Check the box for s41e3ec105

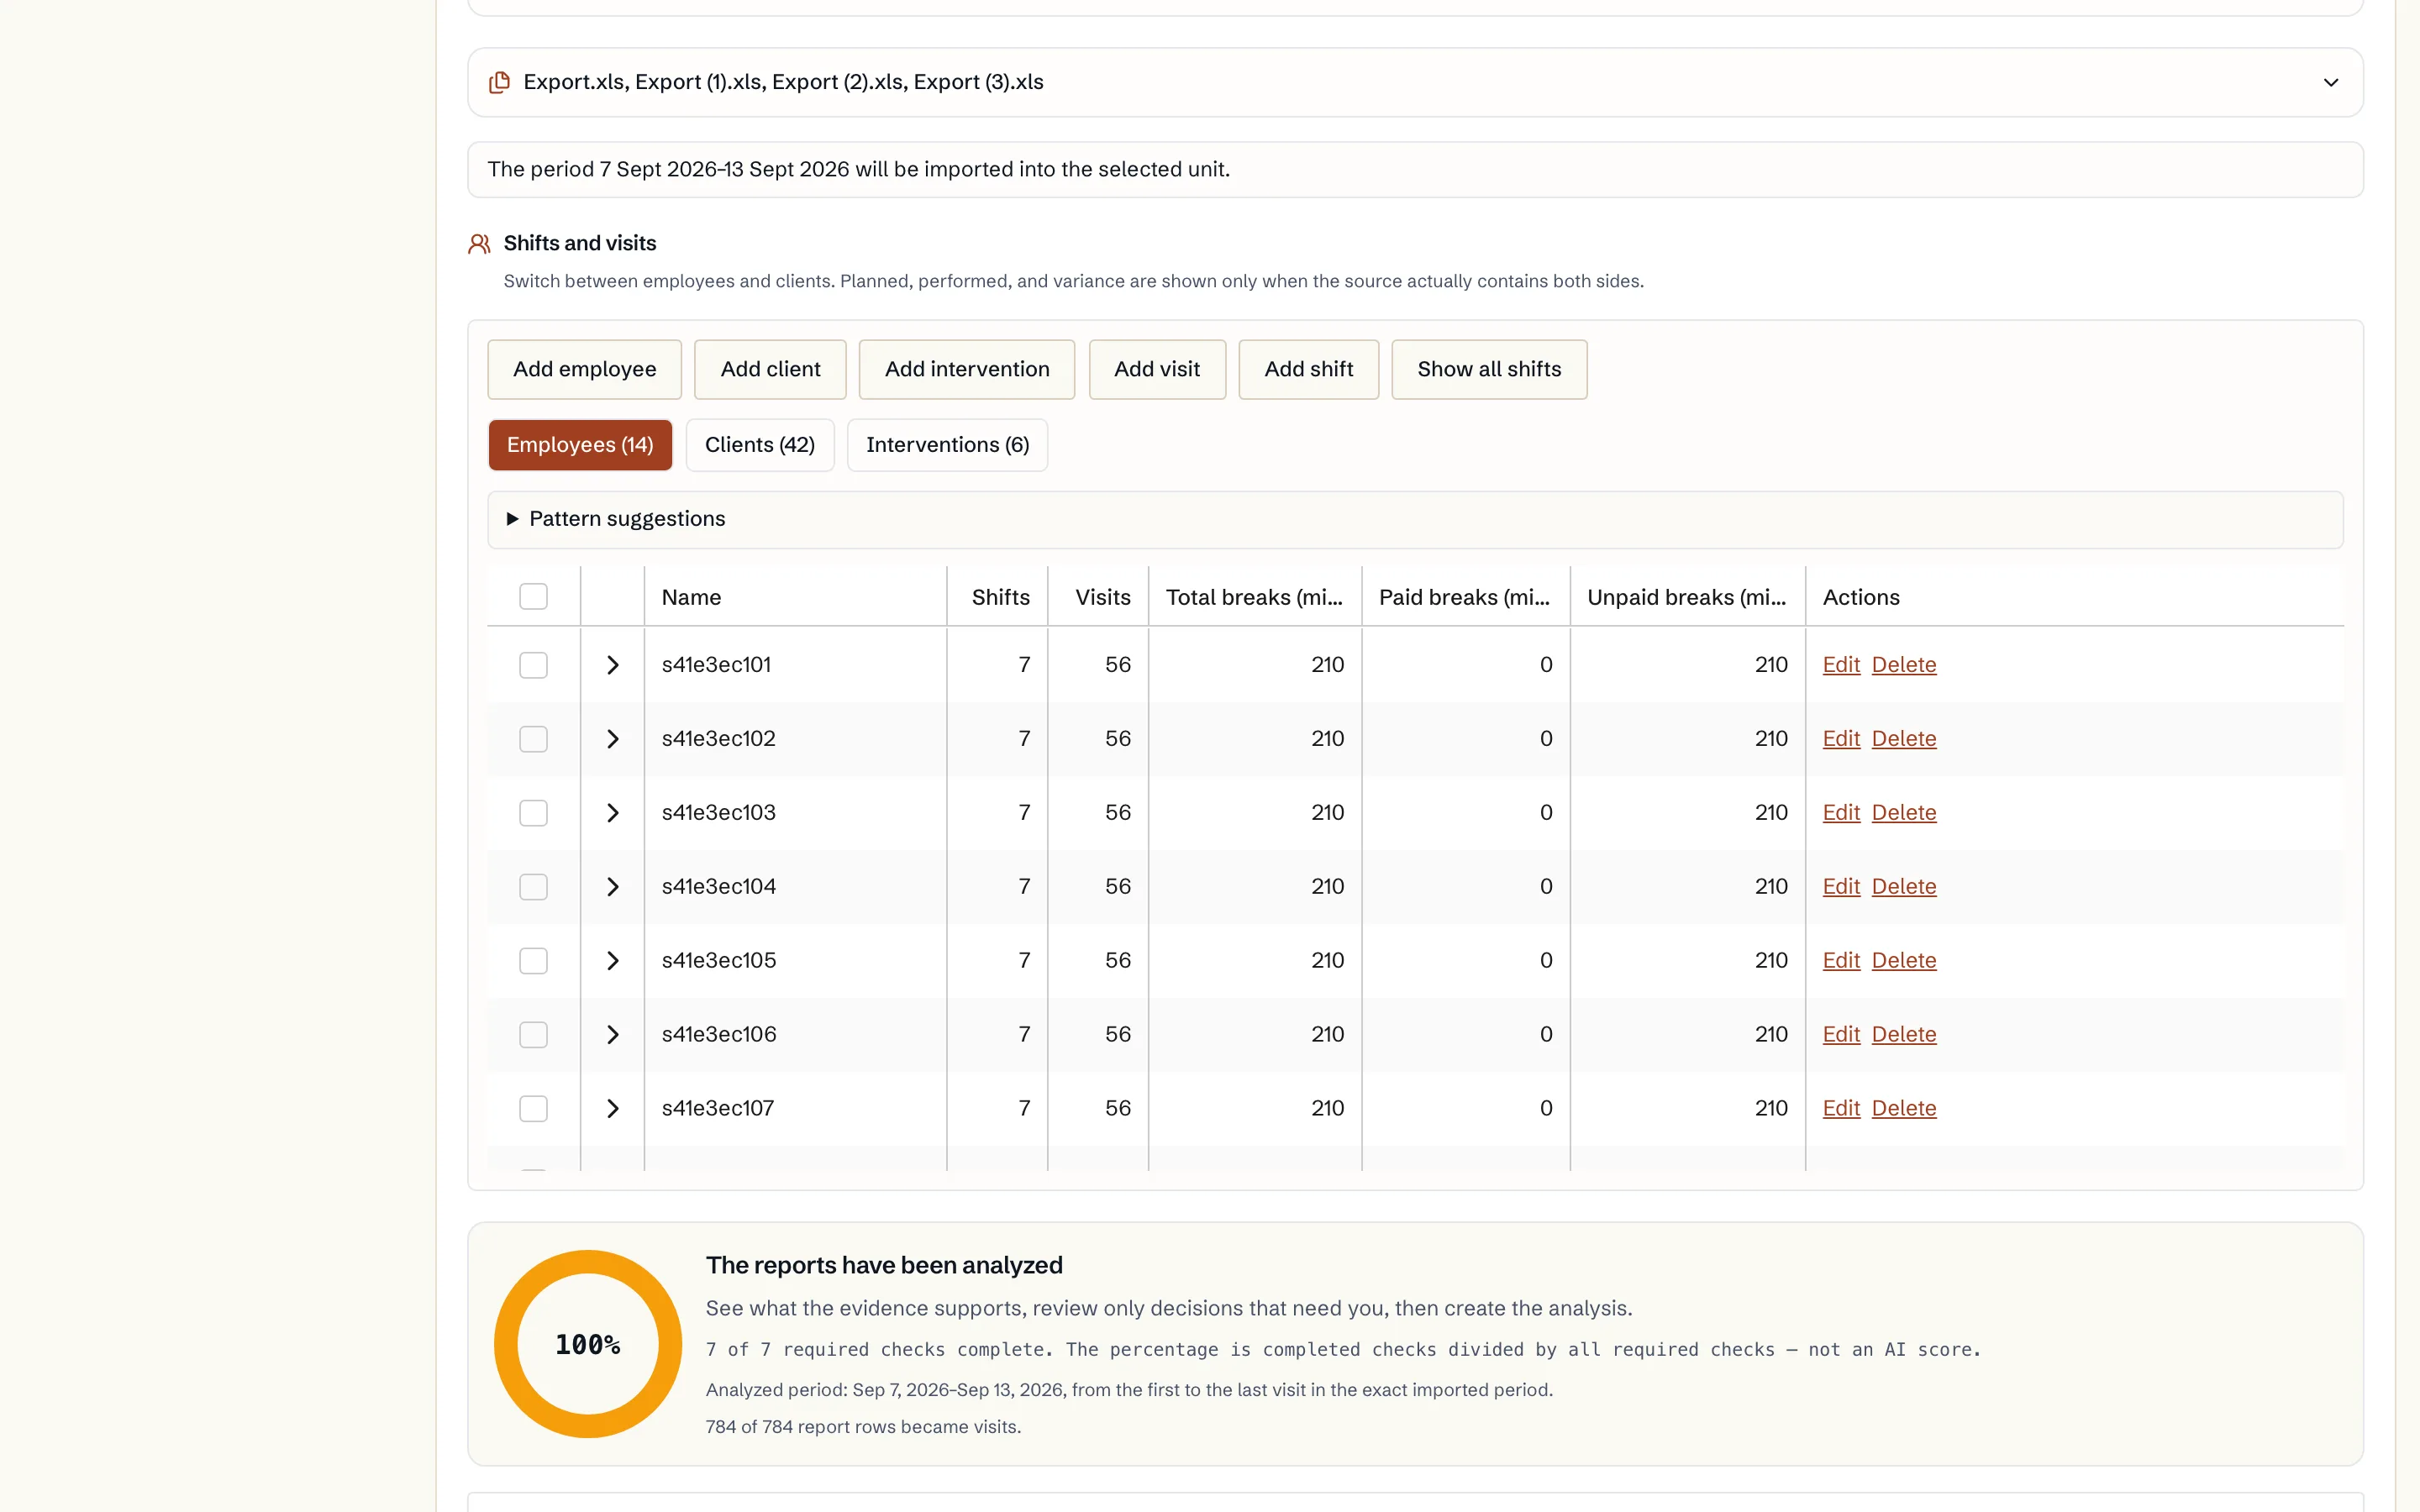(533, 961)
